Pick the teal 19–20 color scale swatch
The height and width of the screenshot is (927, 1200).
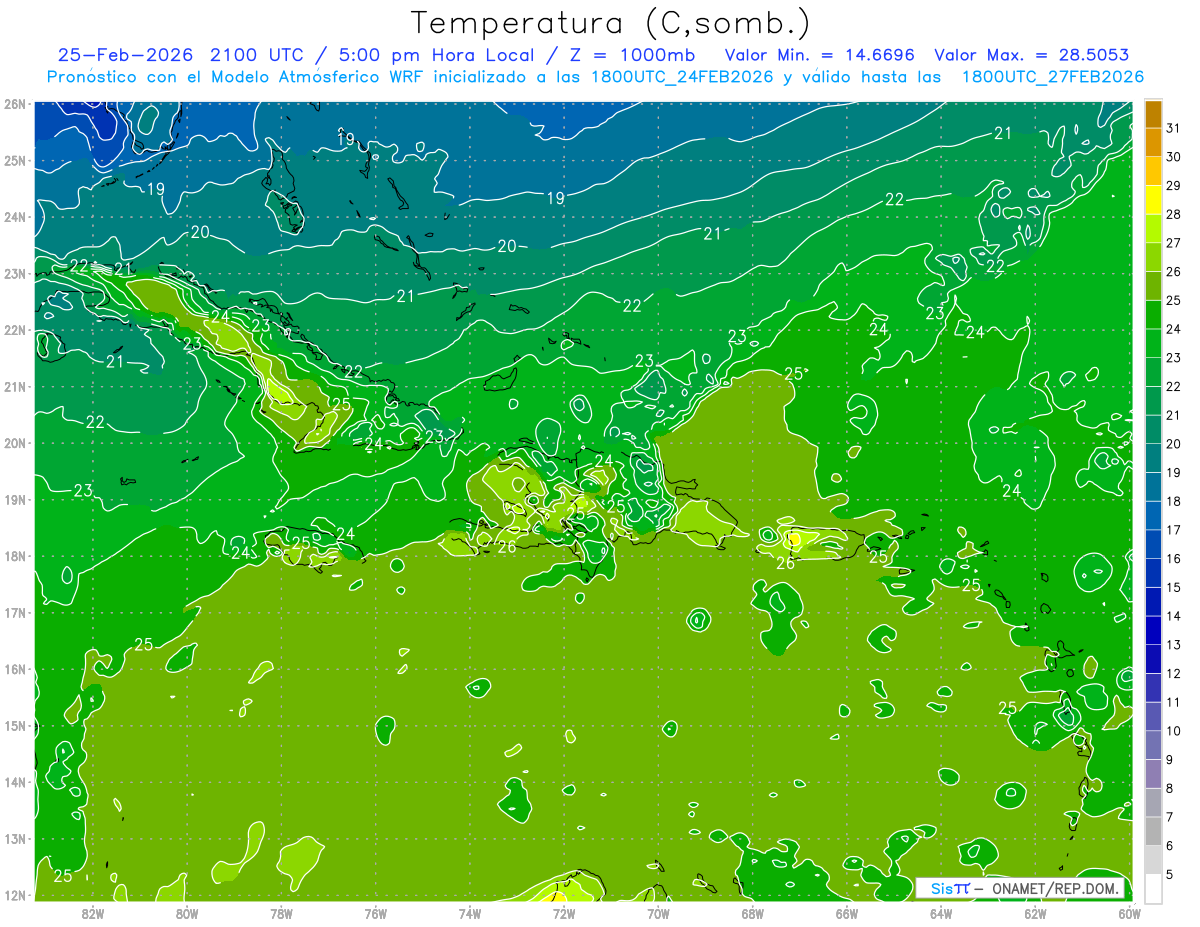[1152, 458]
